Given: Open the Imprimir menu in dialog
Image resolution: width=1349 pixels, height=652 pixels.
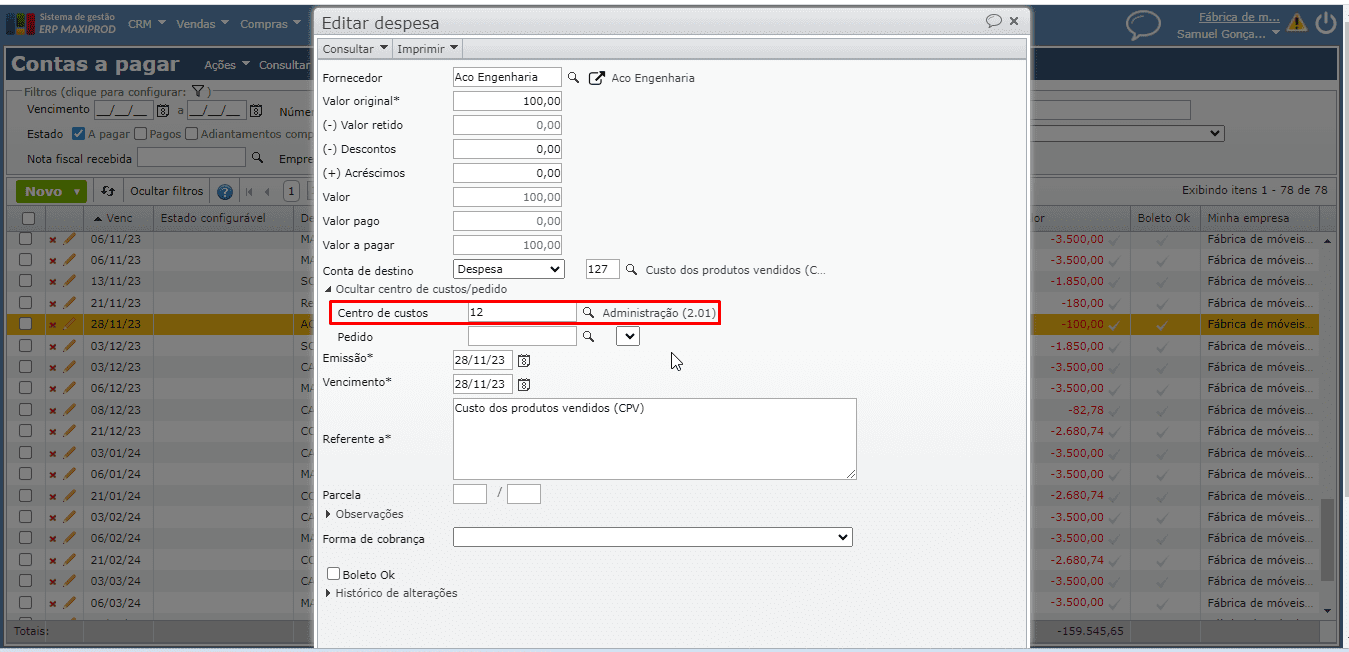Looking at the screenshot, I should (428, 48).
